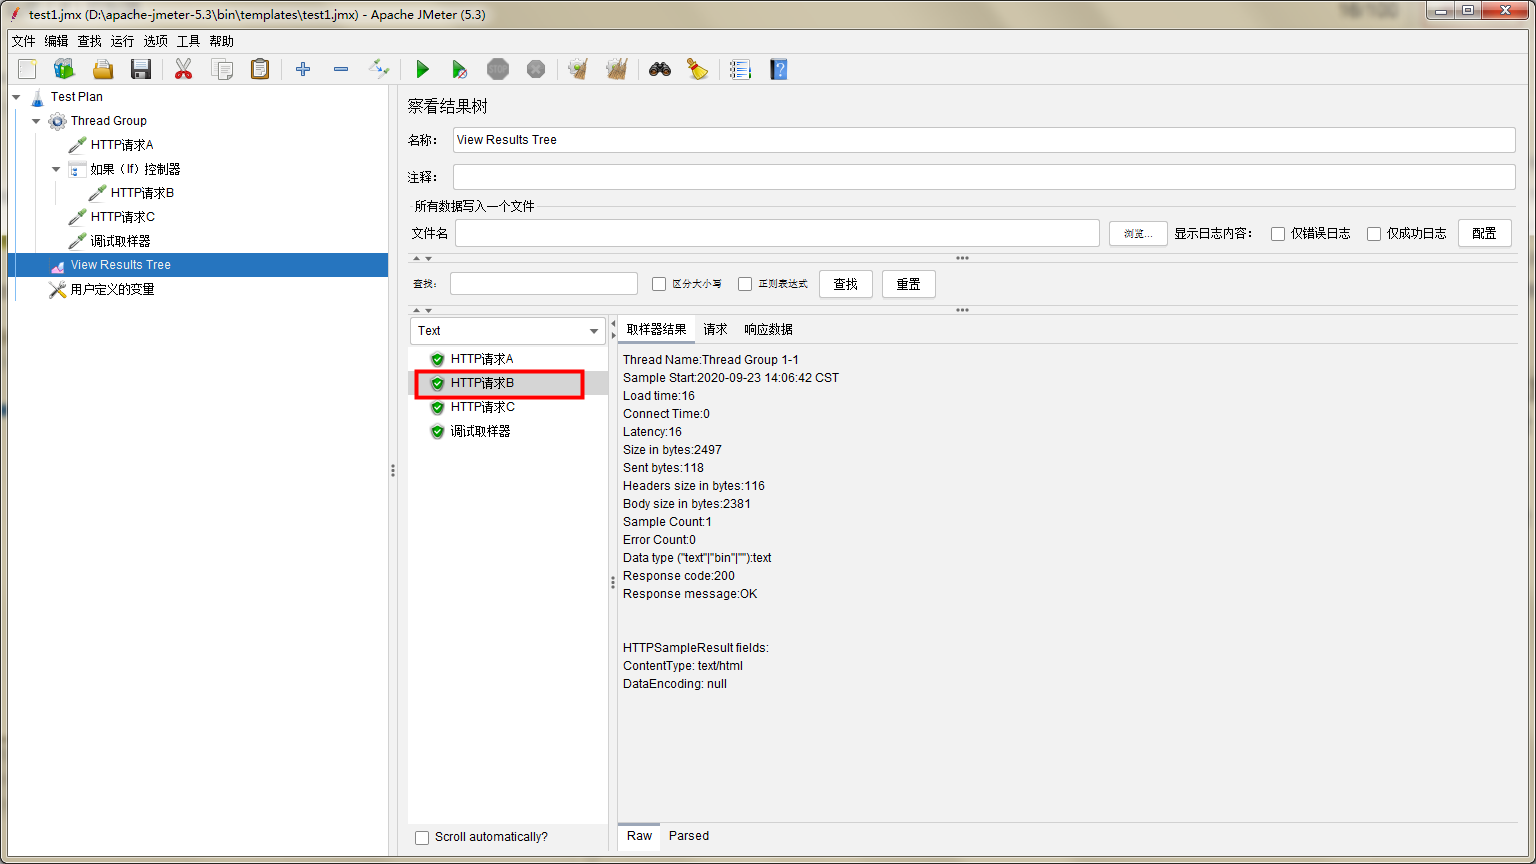This screenshot has height=864, width=1536.
Task: Switch to the Parsed tab
Action: click(689, 836)
